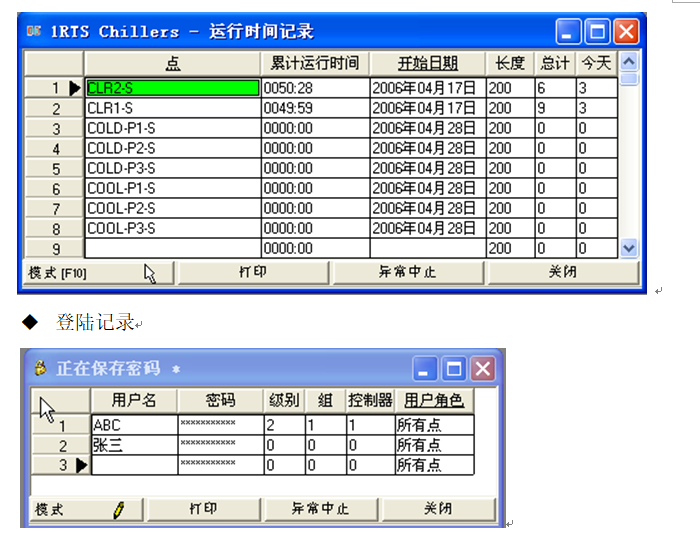The height and width of the screenshot is (540, 700).
Task: Click start date cell of CLR2-S row
Action: [x=428, y=88]
